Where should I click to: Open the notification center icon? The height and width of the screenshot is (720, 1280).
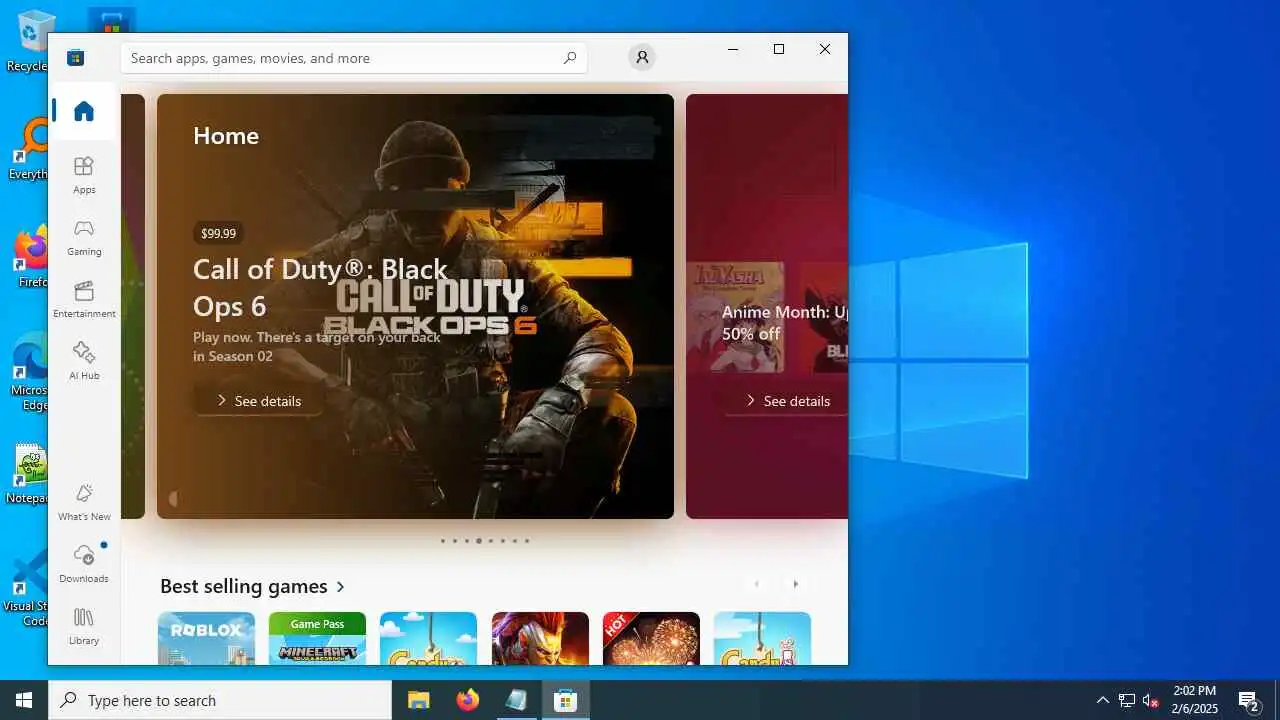coord(1248,700)
